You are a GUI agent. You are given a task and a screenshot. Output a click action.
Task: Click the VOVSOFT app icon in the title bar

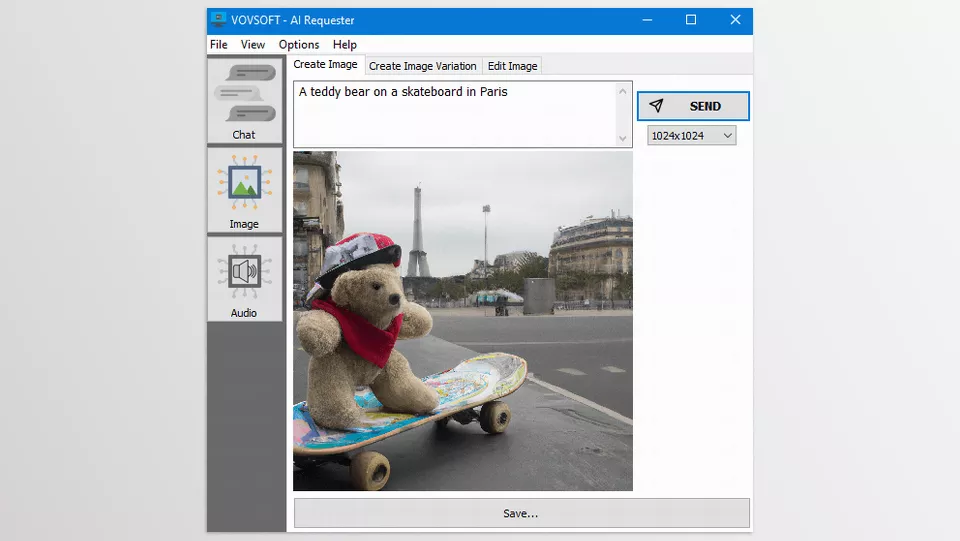[218, 20]
